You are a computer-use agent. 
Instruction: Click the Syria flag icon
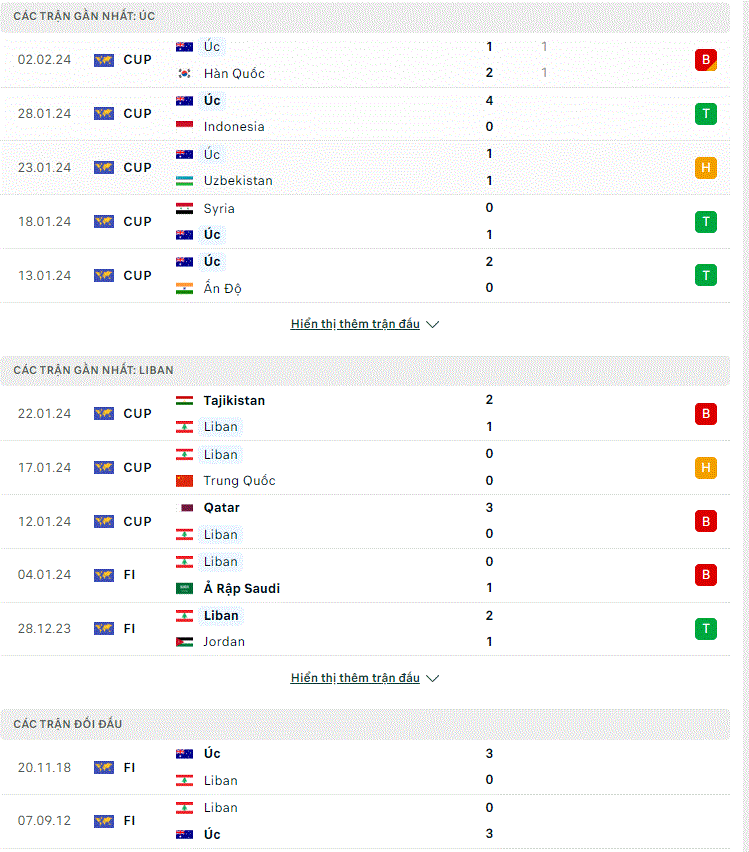click(x=184, y=208)
